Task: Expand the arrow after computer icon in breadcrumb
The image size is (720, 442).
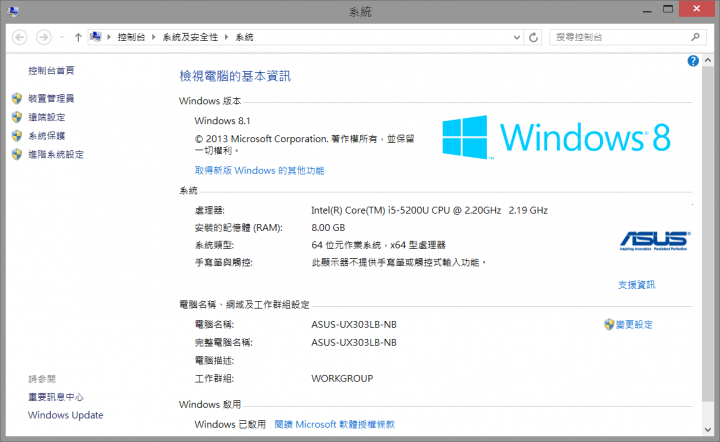Action: tap(109, 37)
